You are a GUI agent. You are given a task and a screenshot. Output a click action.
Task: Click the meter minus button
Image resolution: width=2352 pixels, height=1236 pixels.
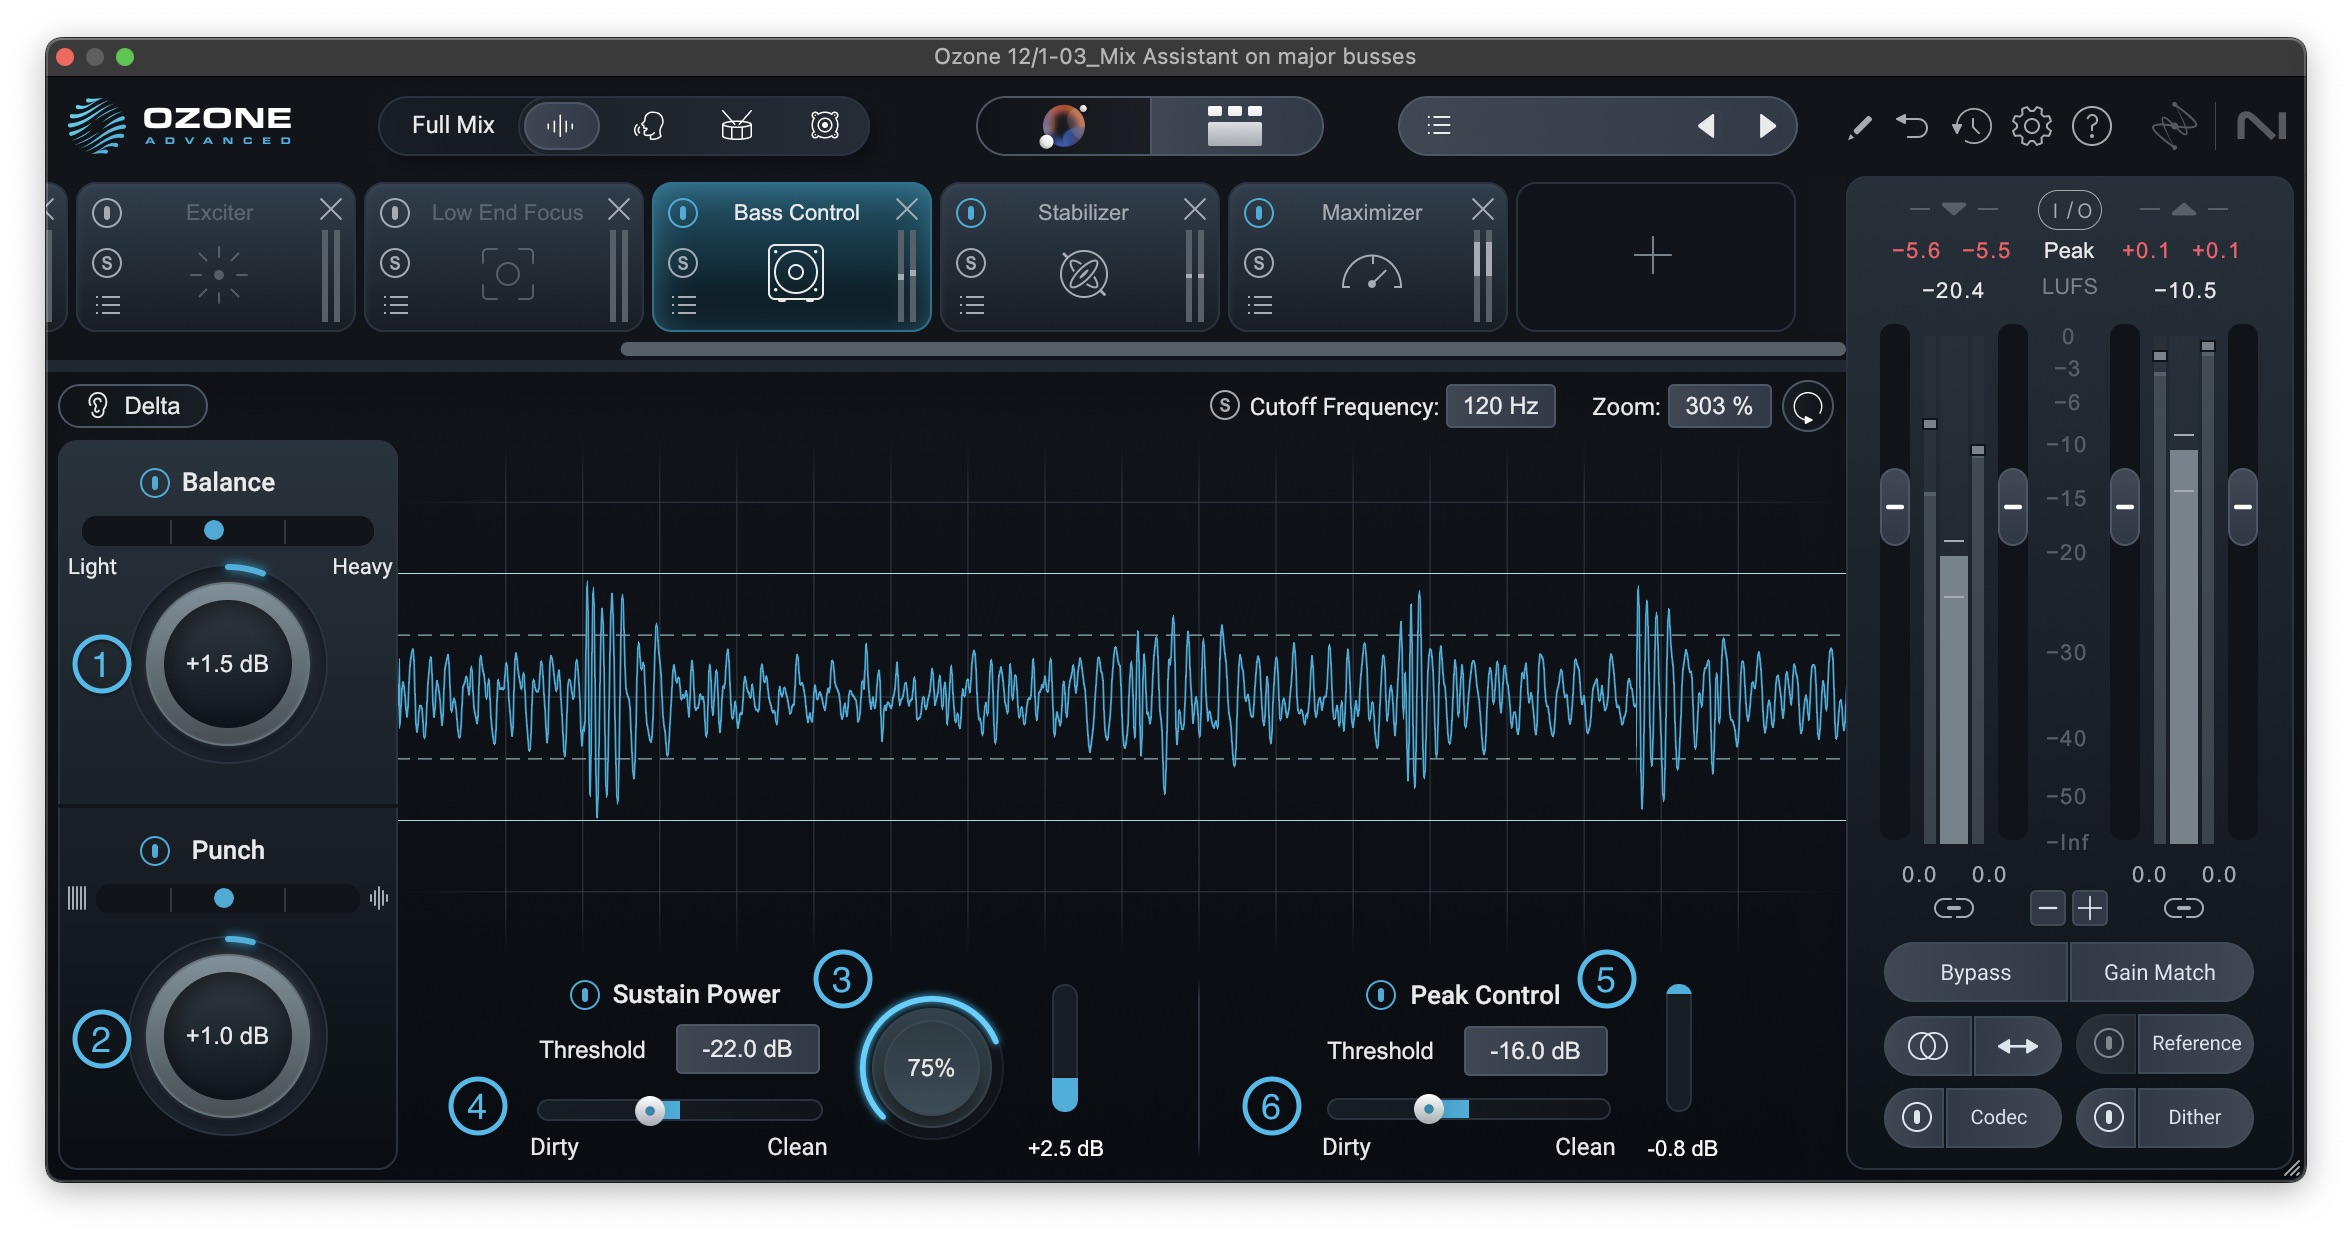point(2047,908)
